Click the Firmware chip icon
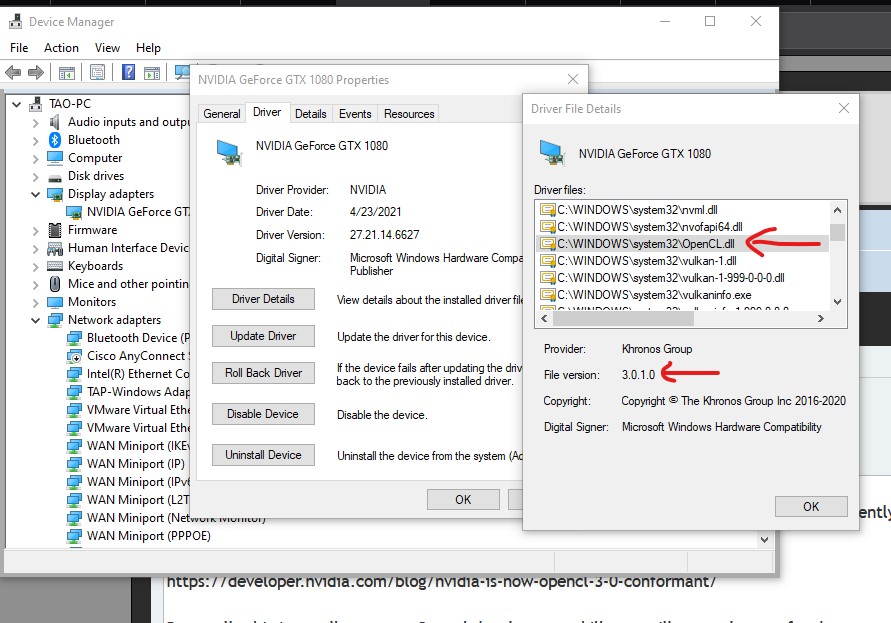The width and height of the screenshot is (891, 623). pyautogui.click(x=55, y=230)
